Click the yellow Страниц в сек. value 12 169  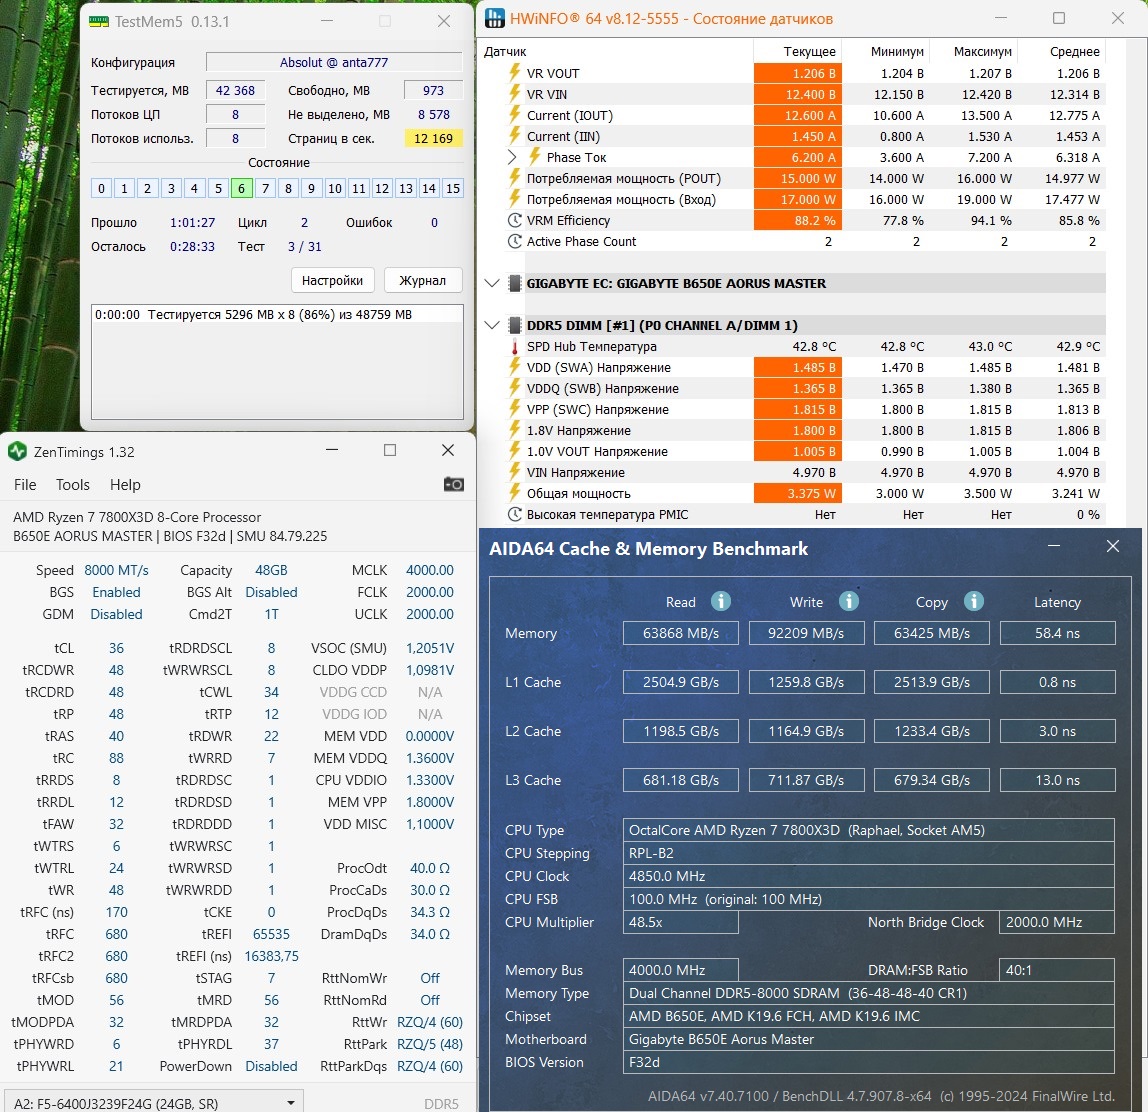433,138
